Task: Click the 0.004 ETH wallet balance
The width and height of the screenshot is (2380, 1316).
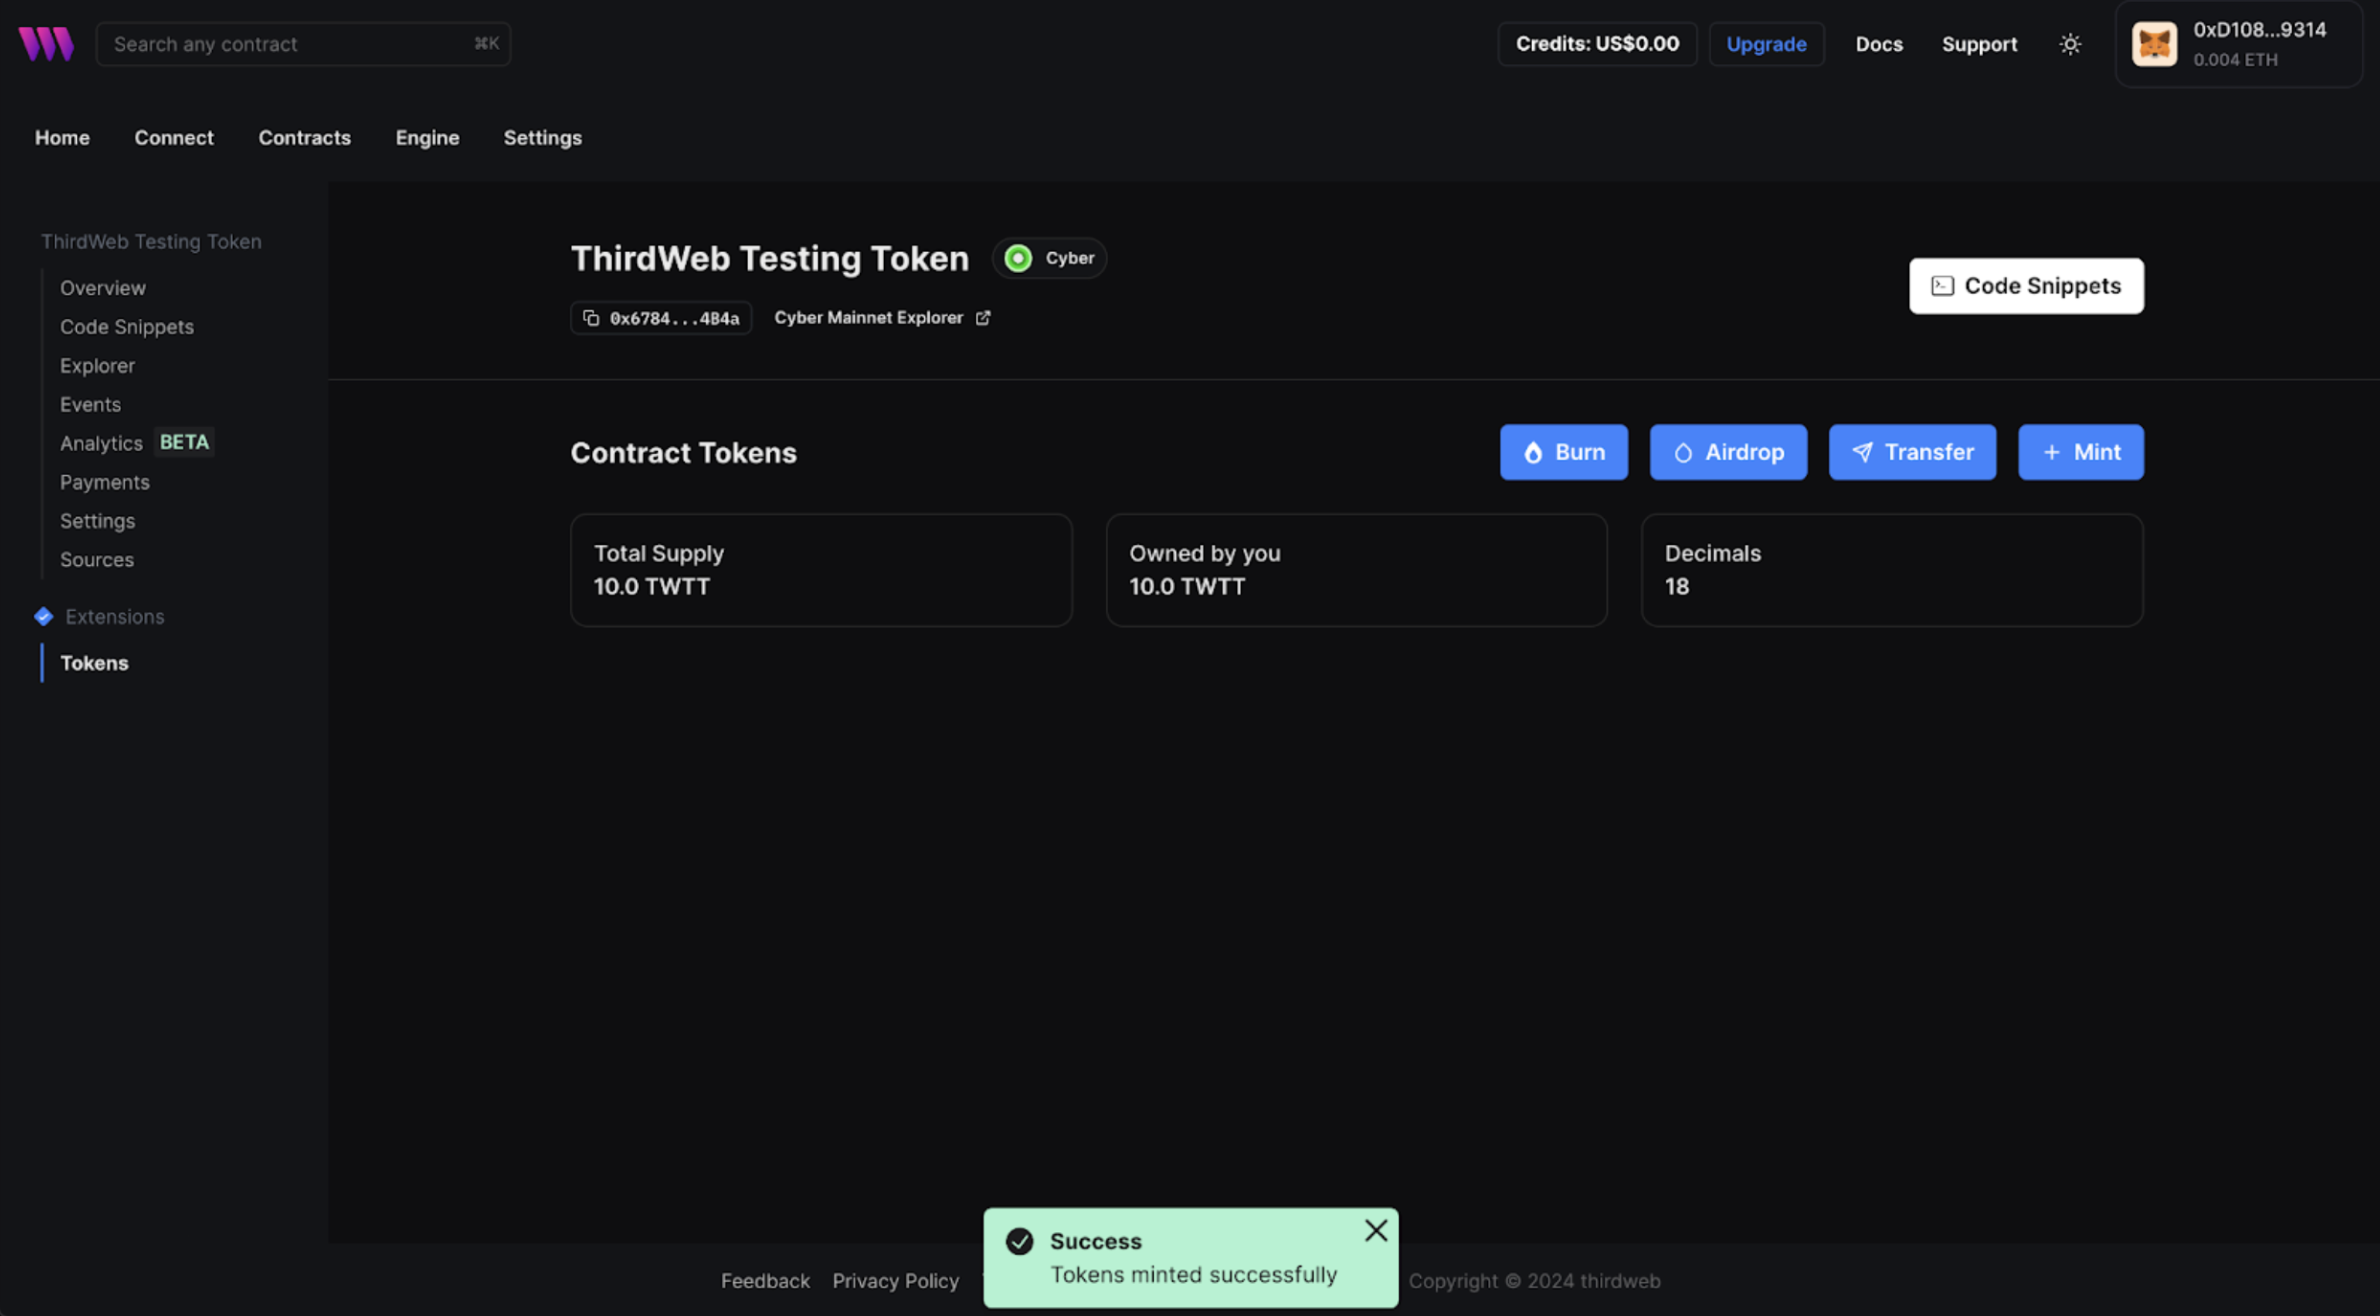Action: coord(2235,60)
